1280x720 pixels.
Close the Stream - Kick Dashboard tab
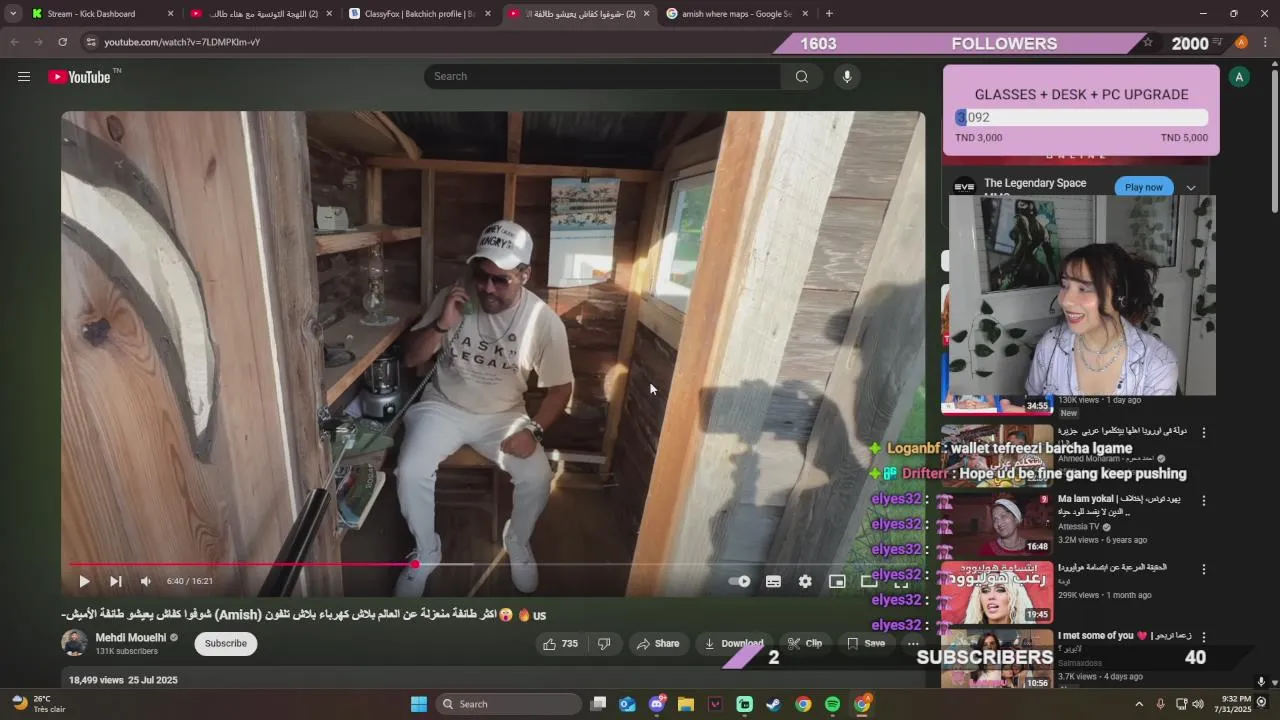(x=170, y=14)
